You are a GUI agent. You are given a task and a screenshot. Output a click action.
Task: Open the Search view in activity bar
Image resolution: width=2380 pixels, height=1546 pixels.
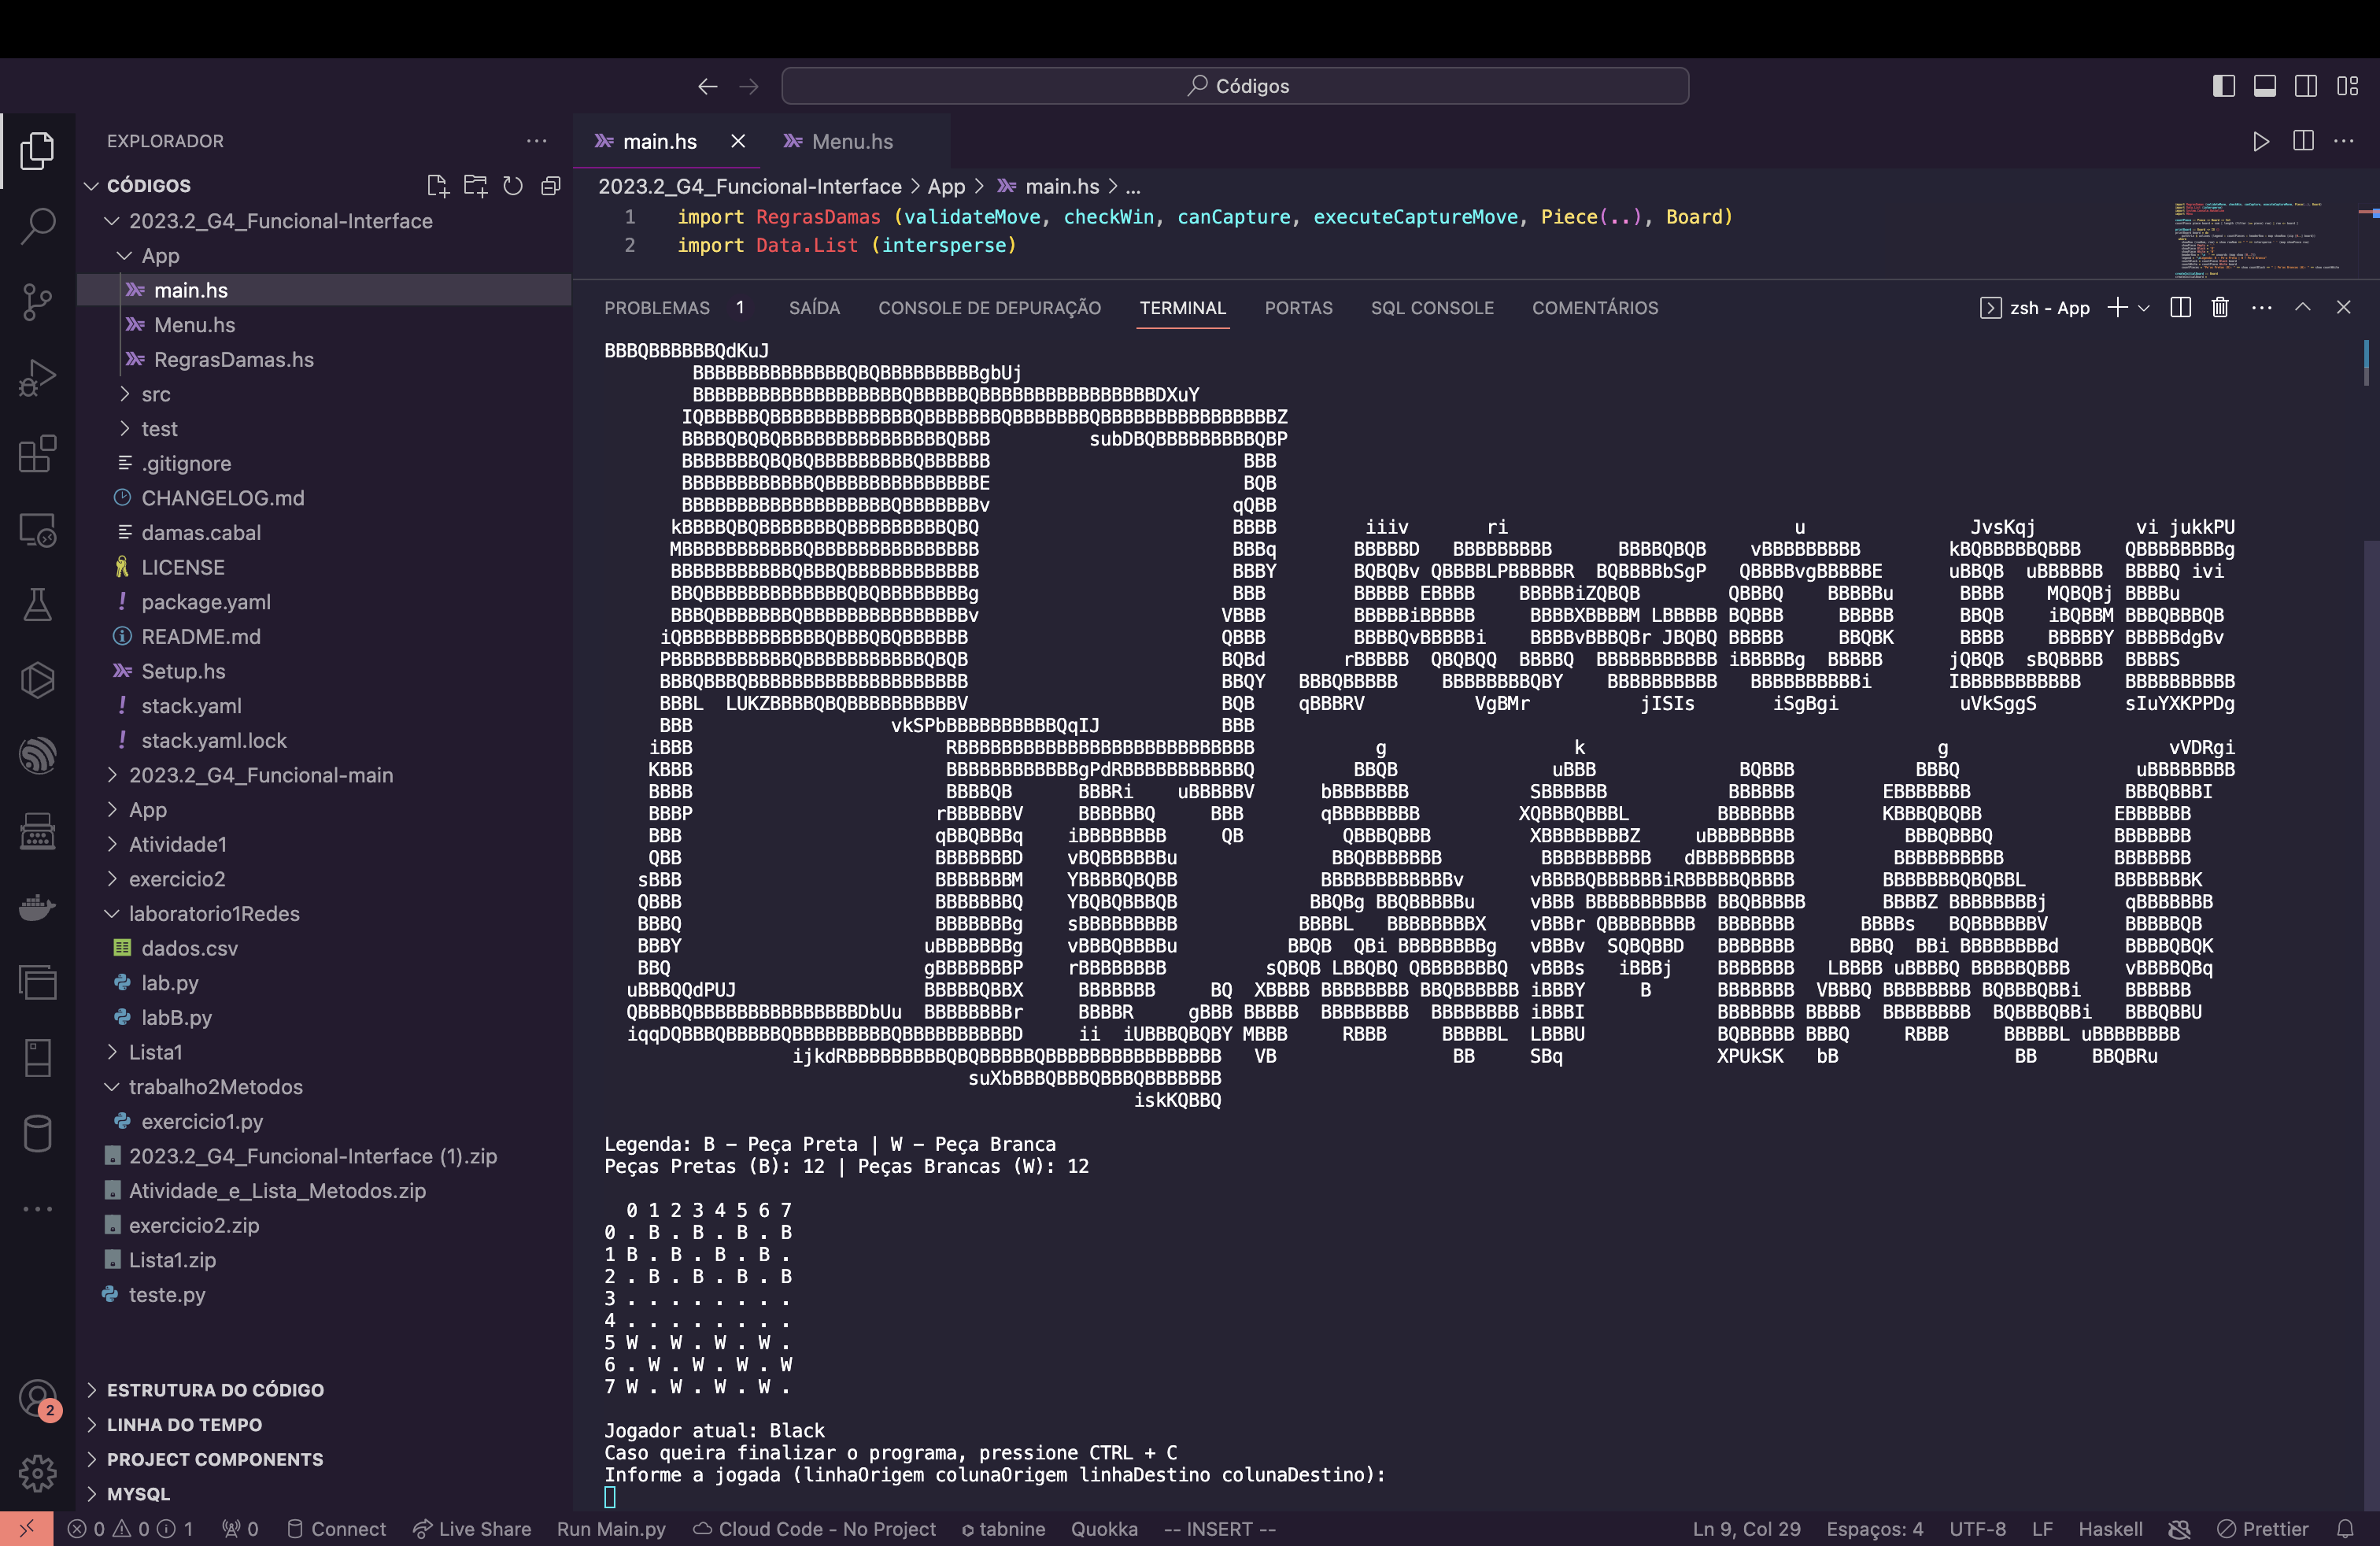(37, 225)
